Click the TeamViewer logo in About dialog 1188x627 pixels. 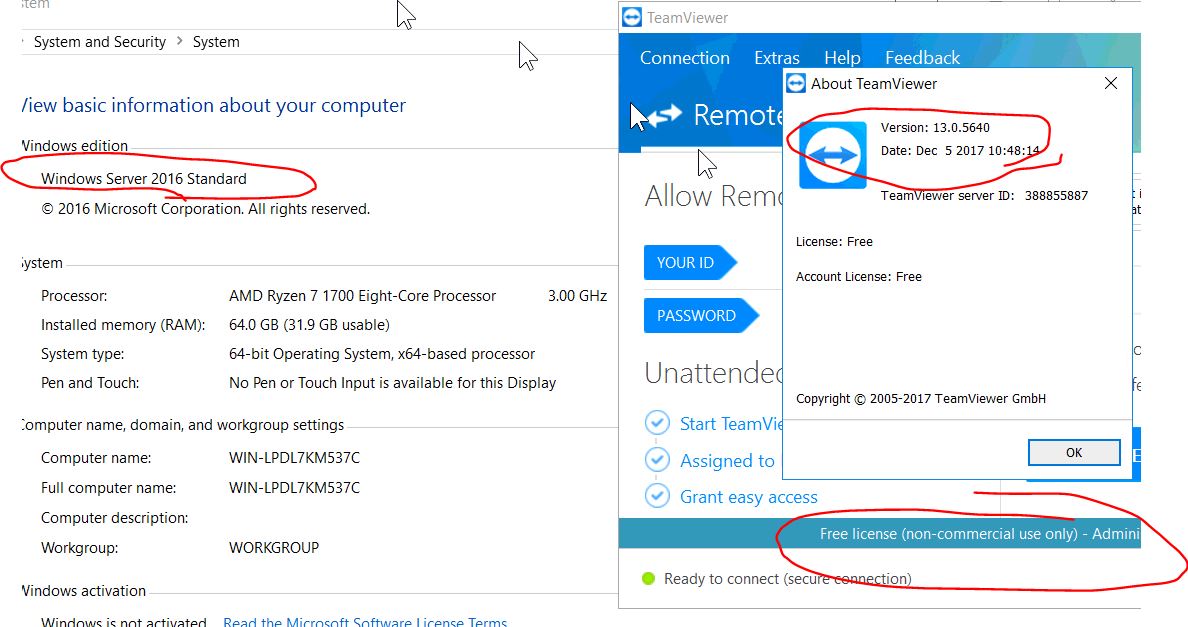click(x=833, y=155)
